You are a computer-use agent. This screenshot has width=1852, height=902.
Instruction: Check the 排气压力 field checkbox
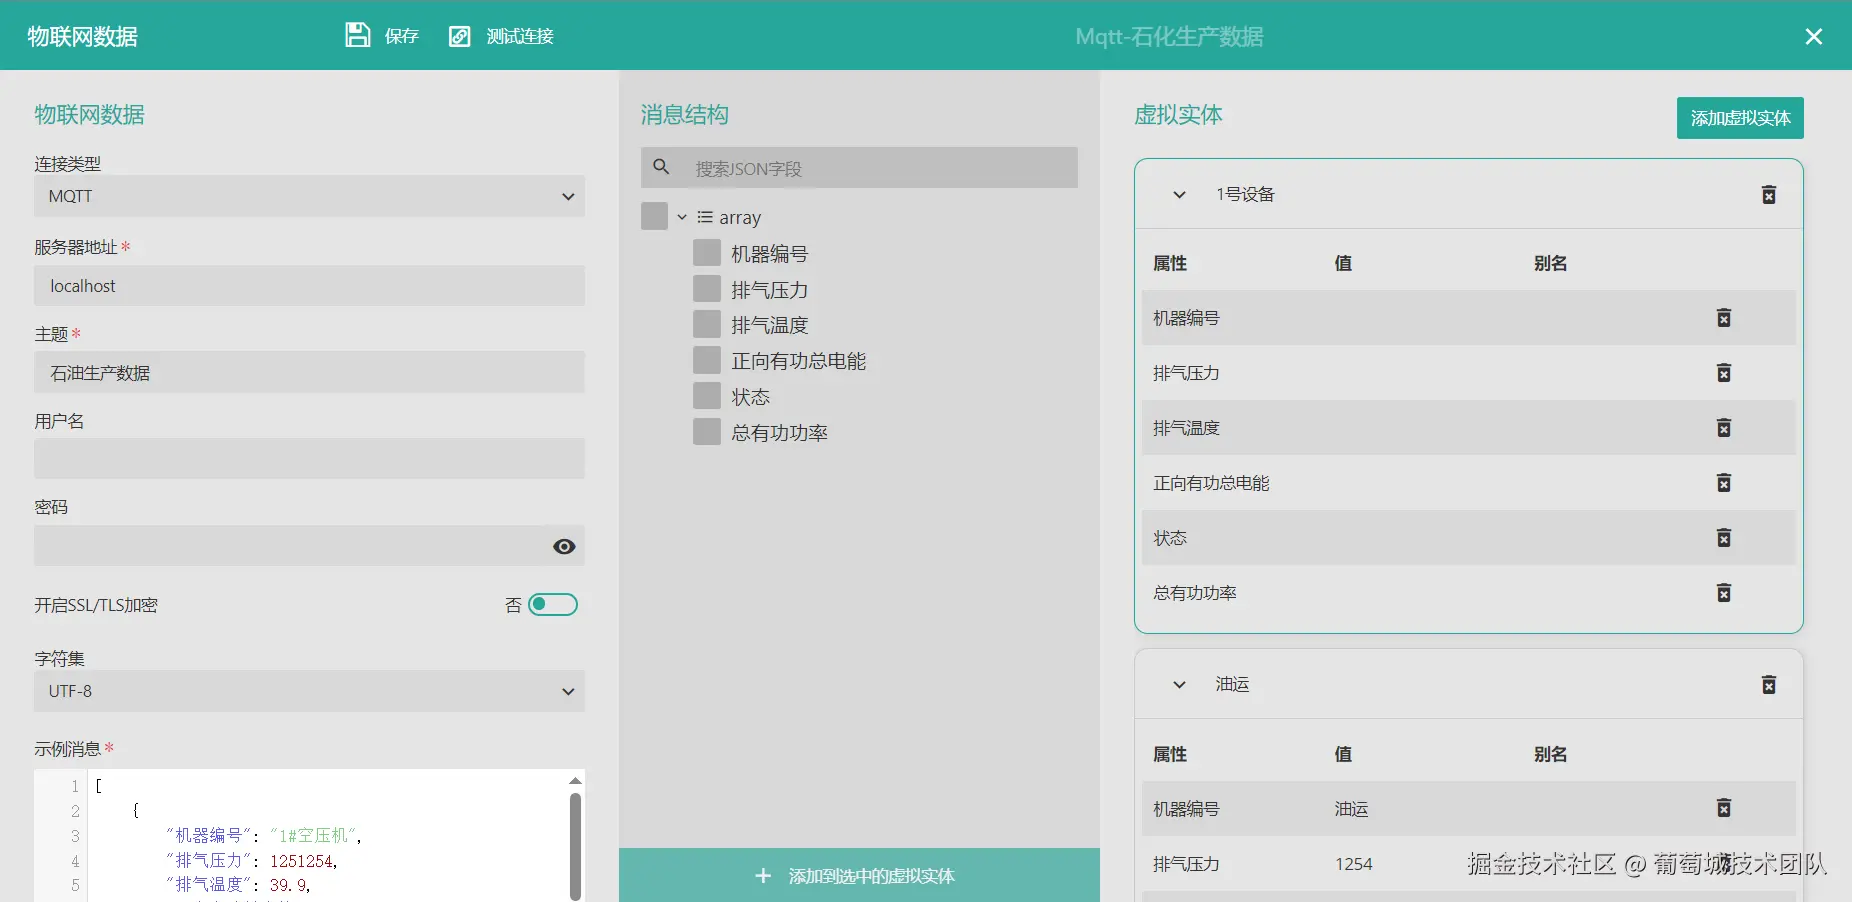click(707, 289)
